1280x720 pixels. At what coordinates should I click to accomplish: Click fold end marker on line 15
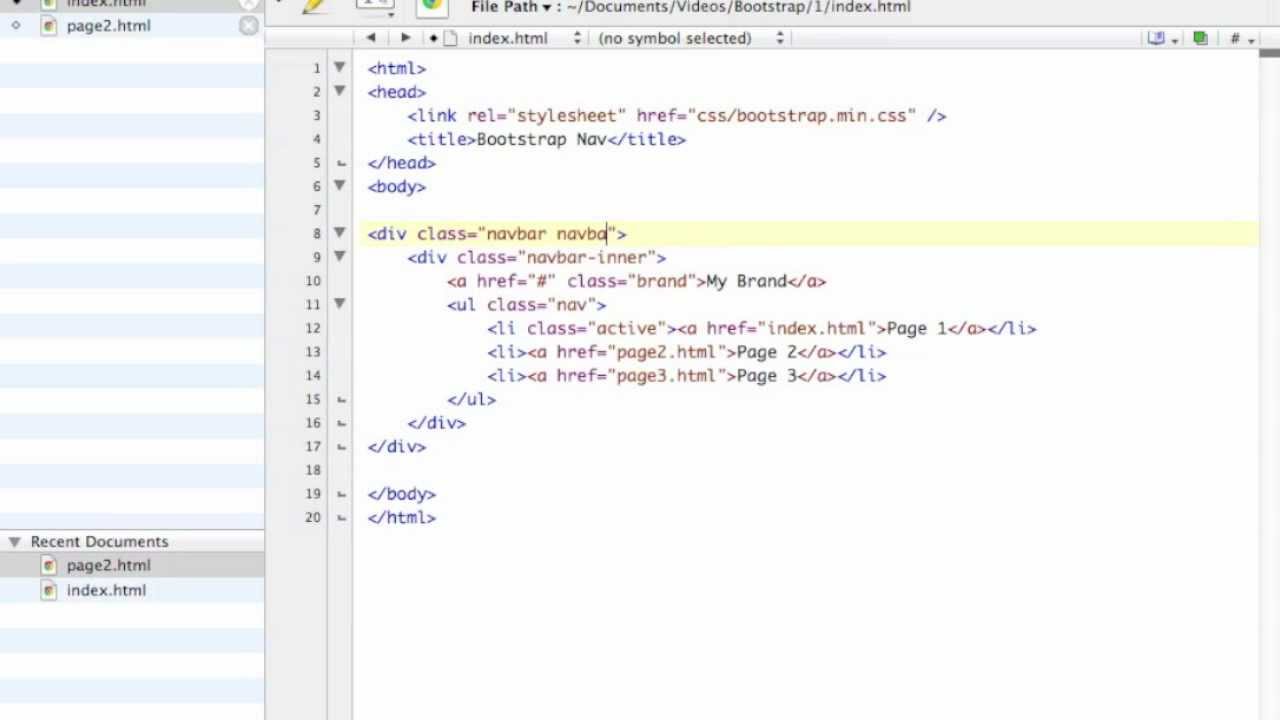pyautogui.click(x=341, y=399)
